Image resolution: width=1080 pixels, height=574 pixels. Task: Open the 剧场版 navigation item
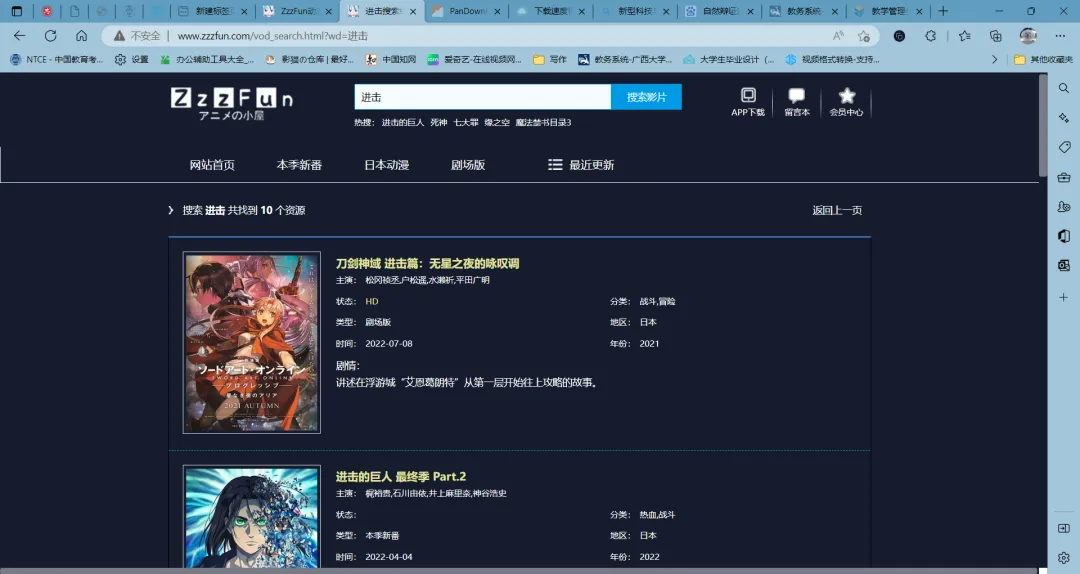468,165
